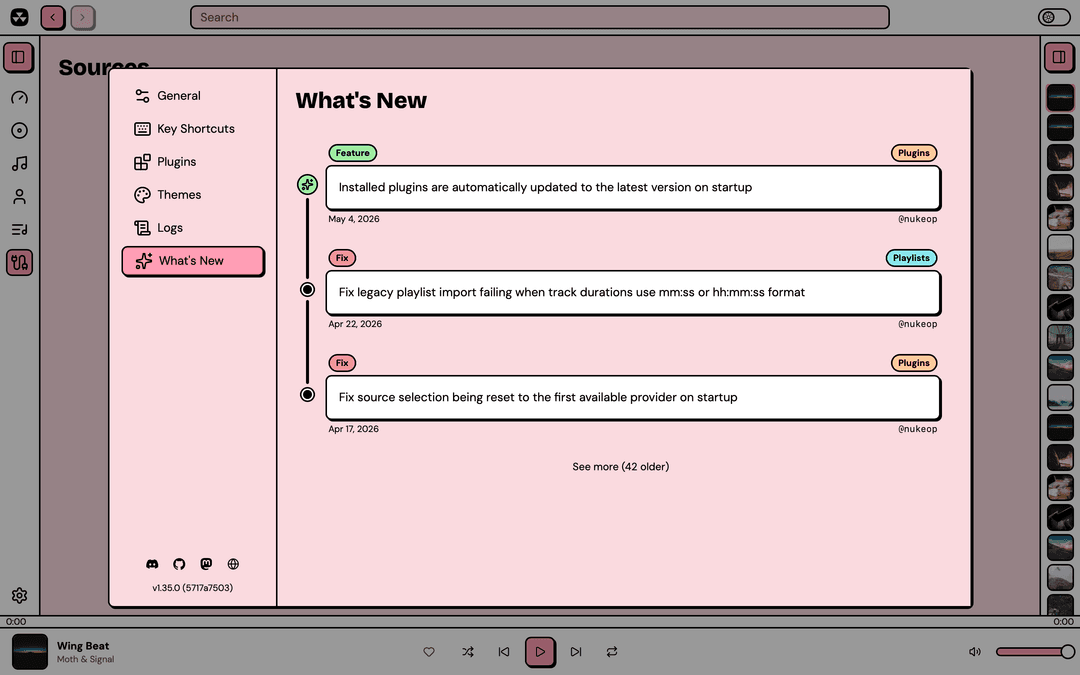The height and width of the screenshot is (675, 1080).
Task: Click the Plugins tag above source selection entry
Action: coord(913,363)
